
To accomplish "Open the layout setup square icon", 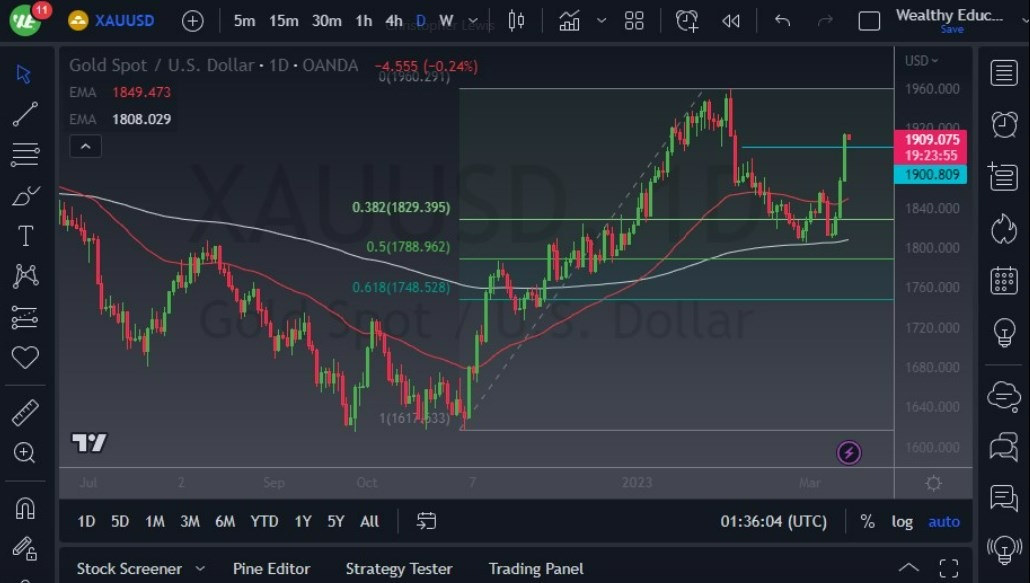I will point(869,21).
